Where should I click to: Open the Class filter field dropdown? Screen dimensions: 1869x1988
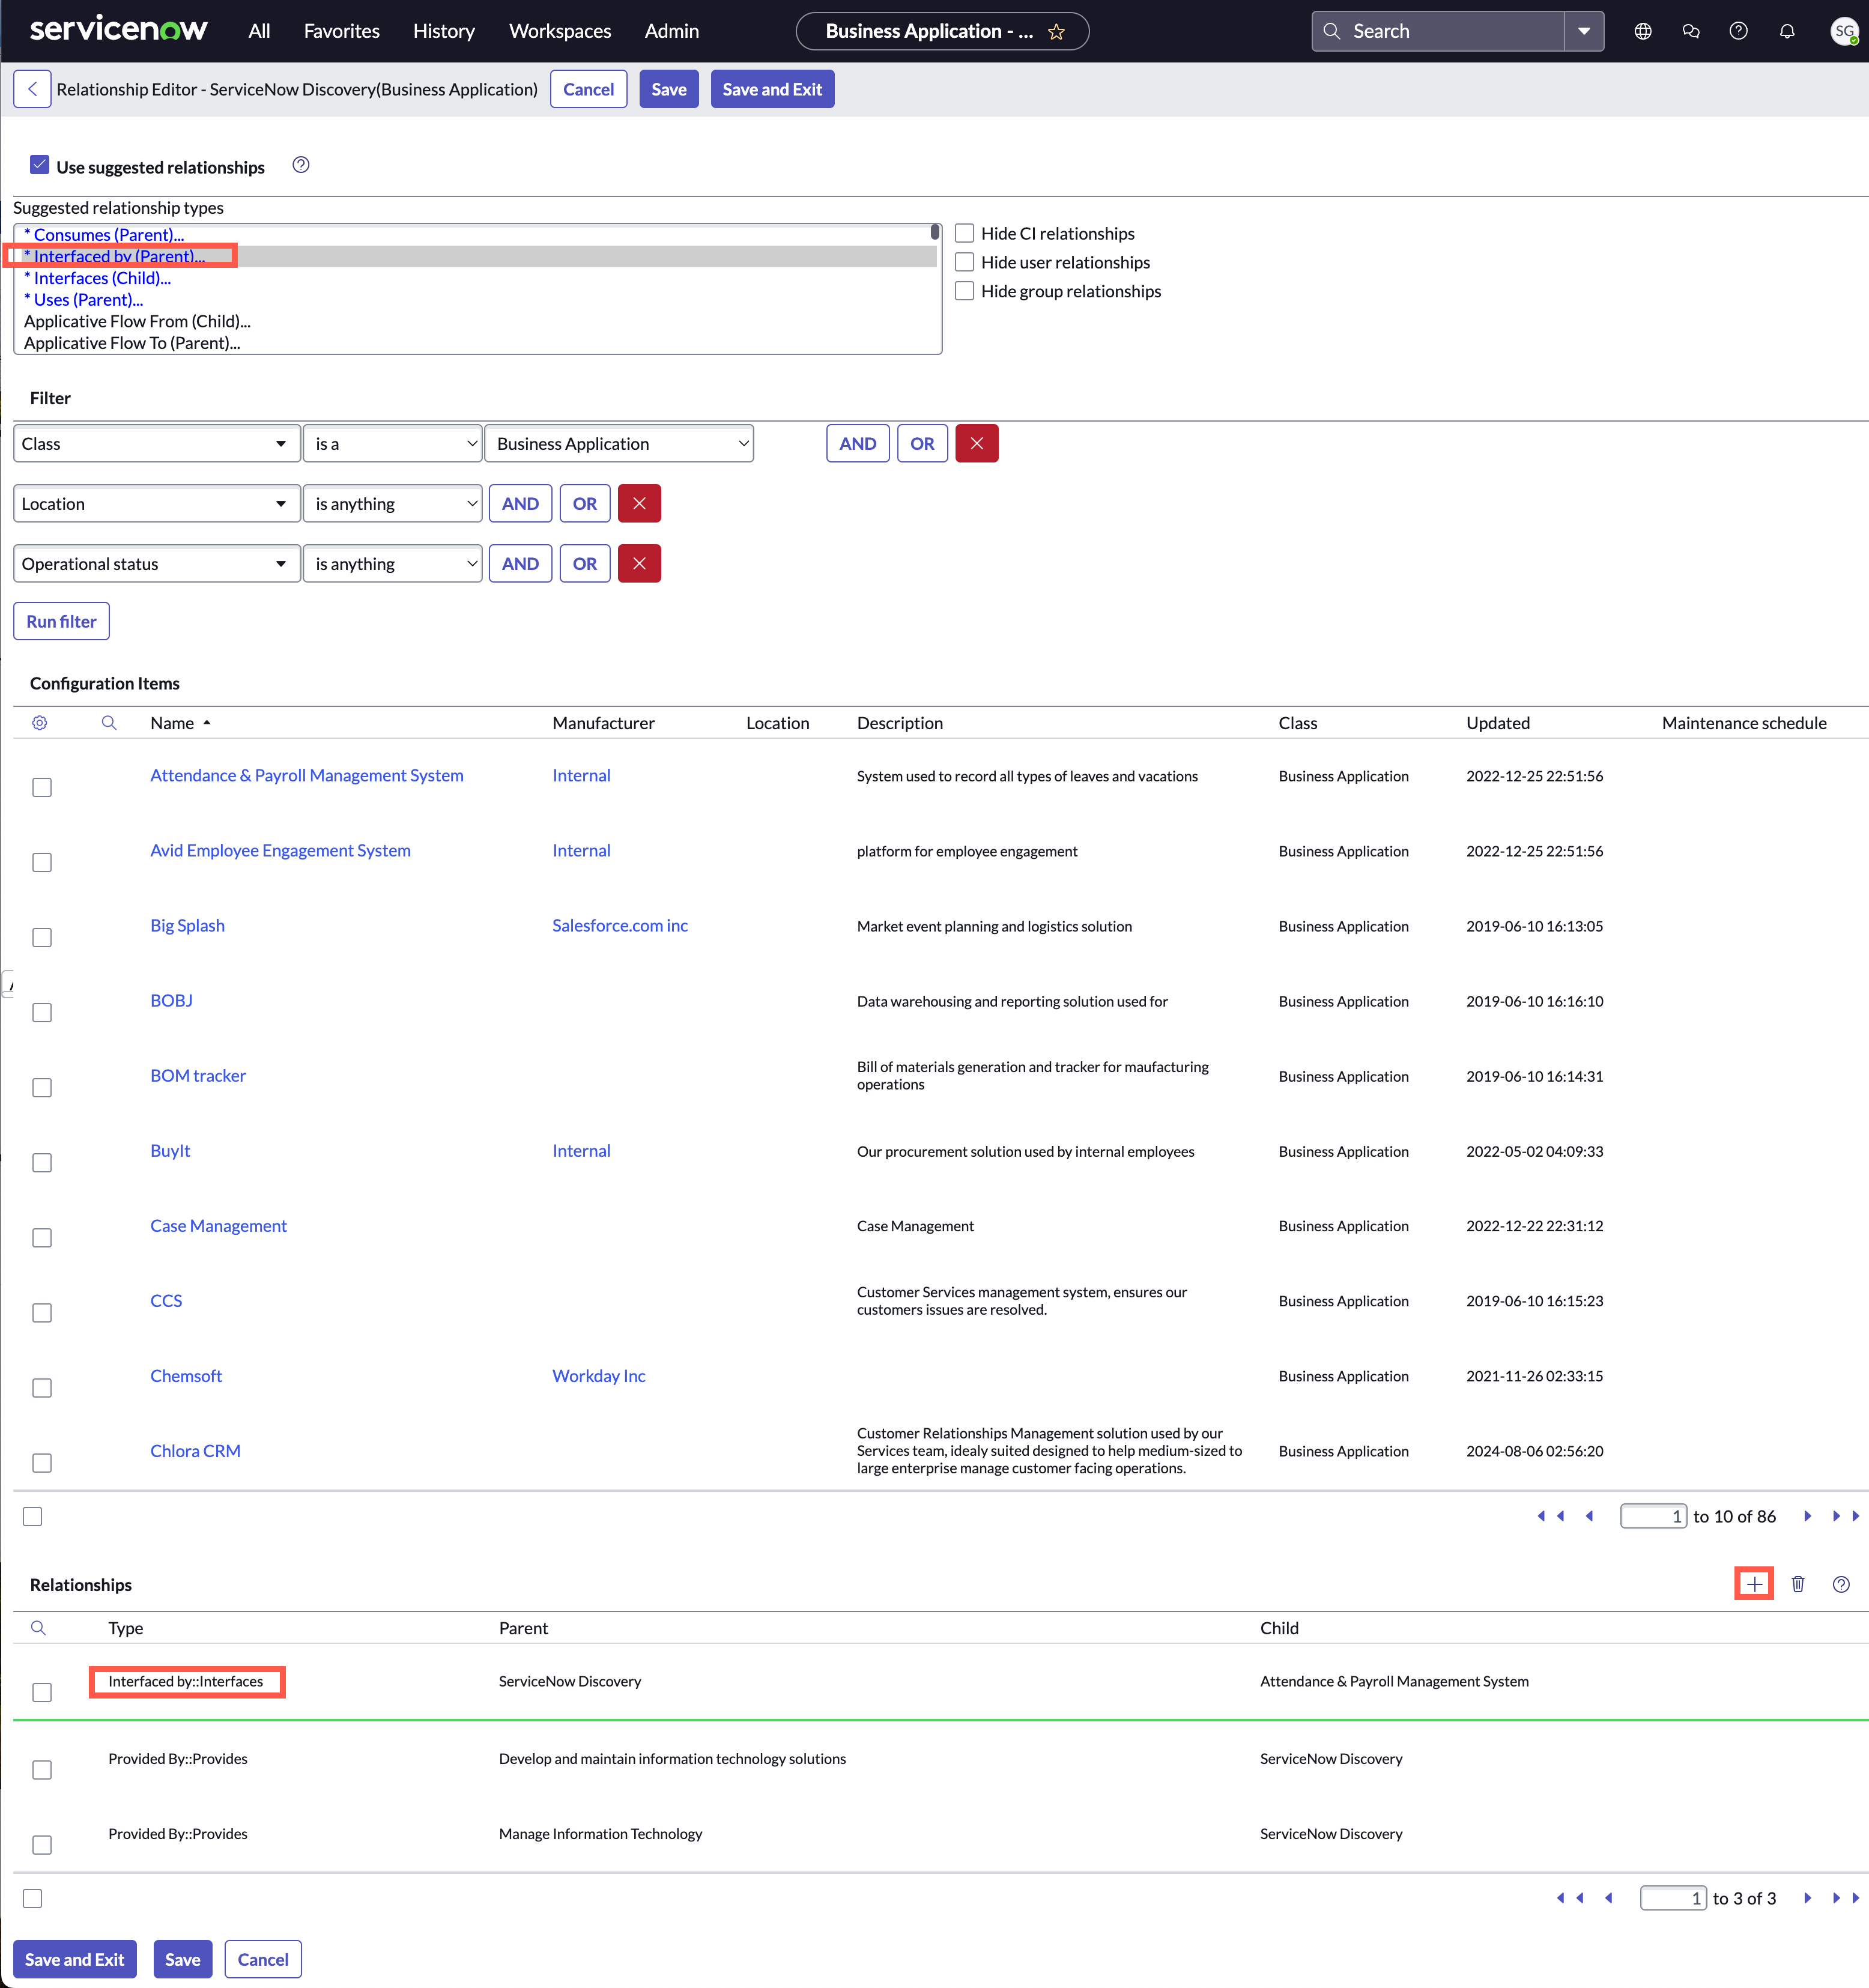(x=157, y=444)
